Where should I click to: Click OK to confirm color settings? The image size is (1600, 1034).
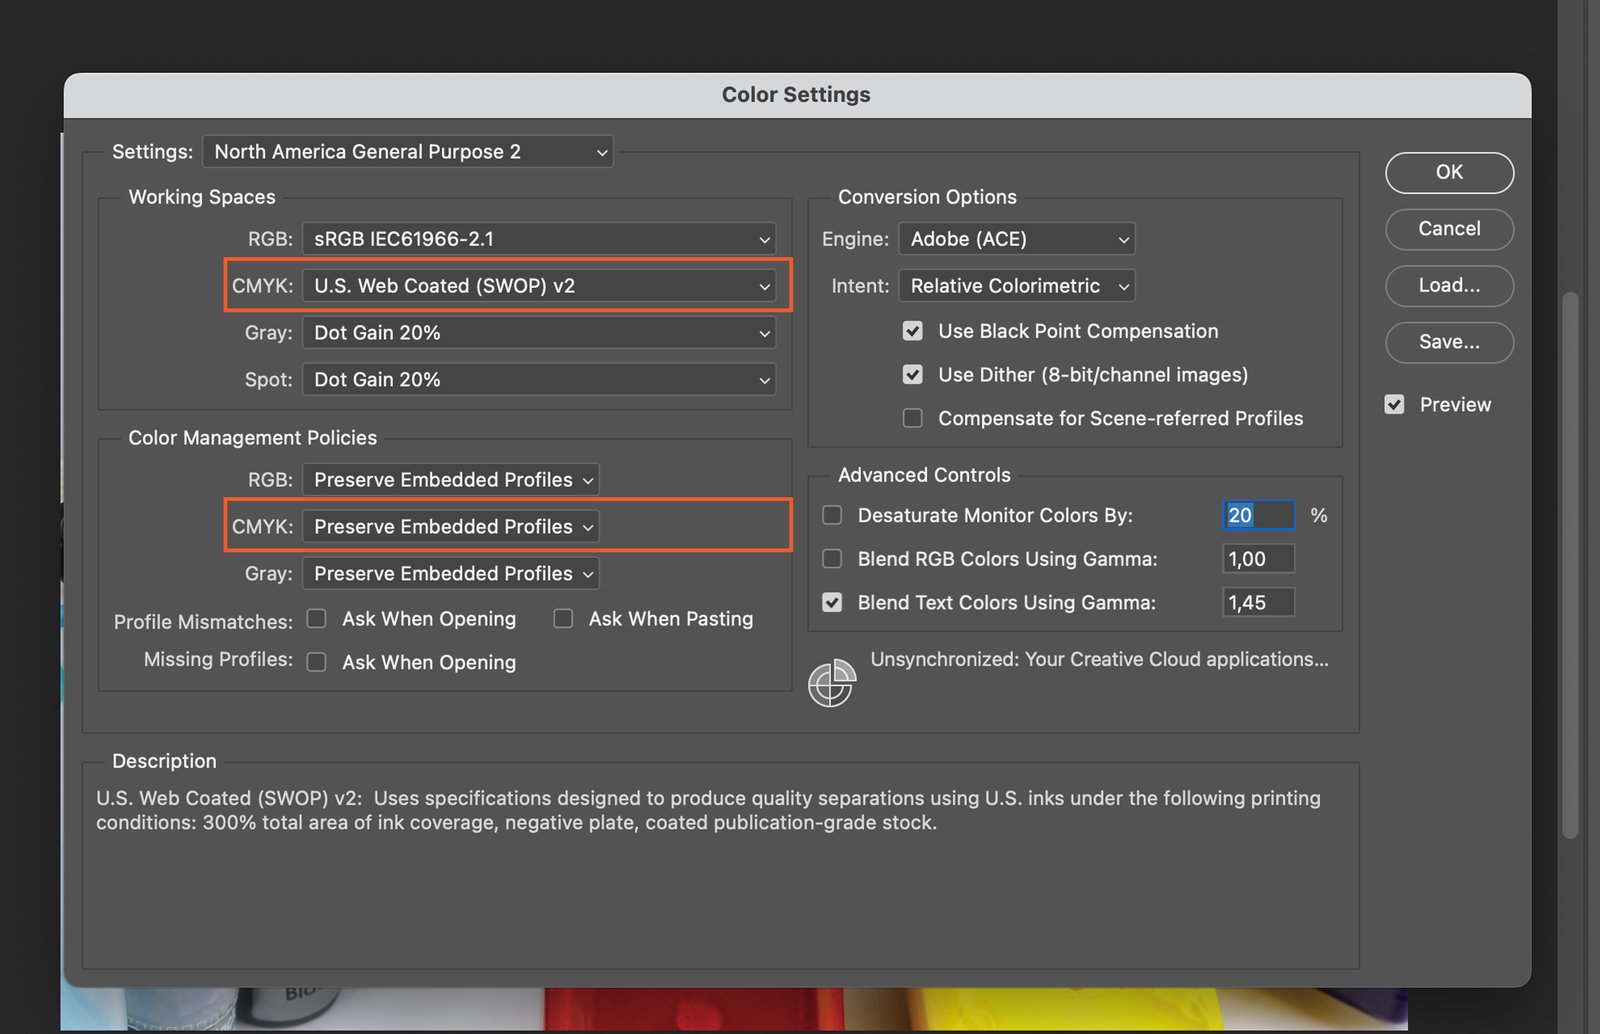[x=1449, y=172]
